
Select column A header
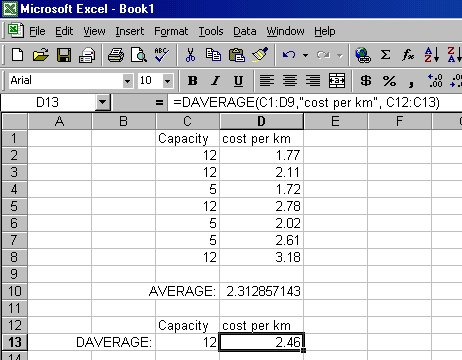[59, 121]
